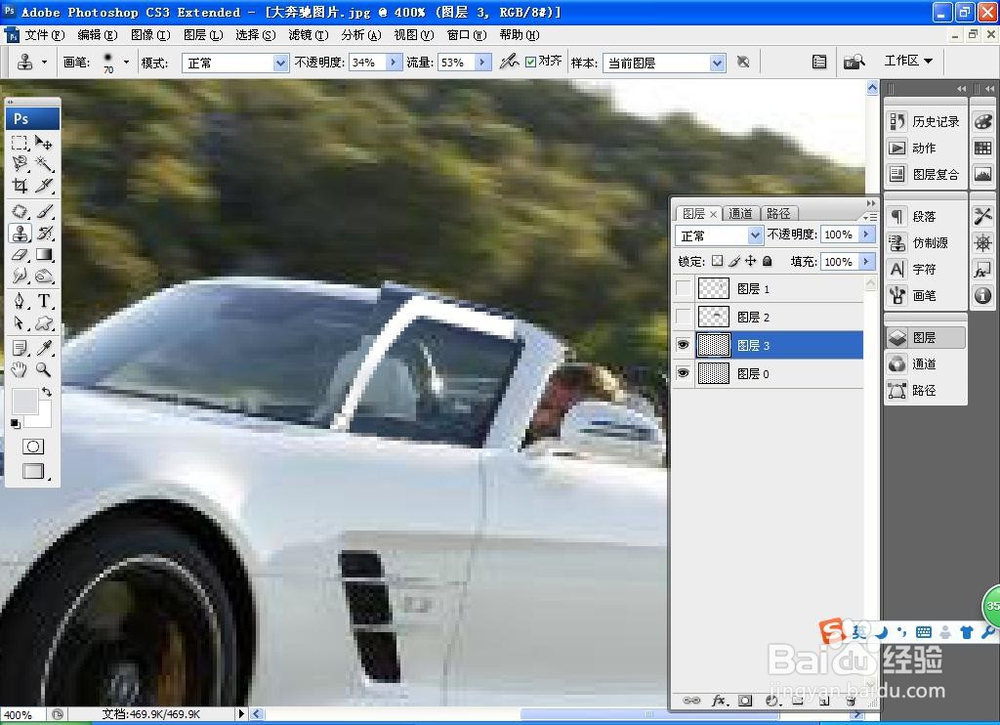Viewport: 1000px width, 725px height.
Task: Open the 历史记录 history panel
Action: [x=925, y=121]
